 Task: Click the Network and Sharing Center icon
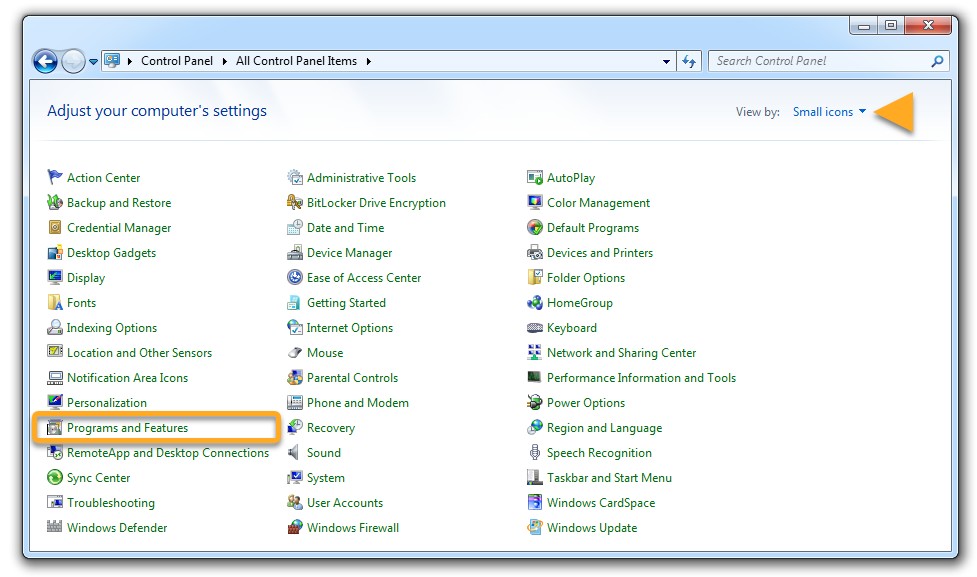pos(535,353)
